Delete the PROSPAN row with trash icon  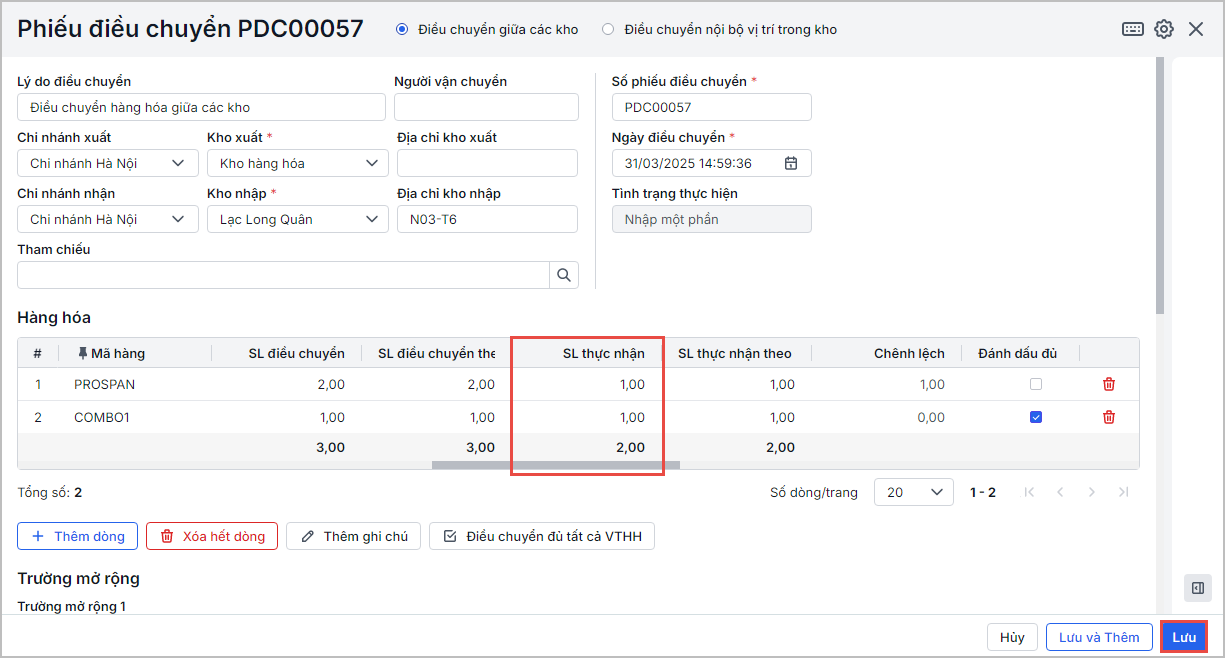(x=1108, y=384)
